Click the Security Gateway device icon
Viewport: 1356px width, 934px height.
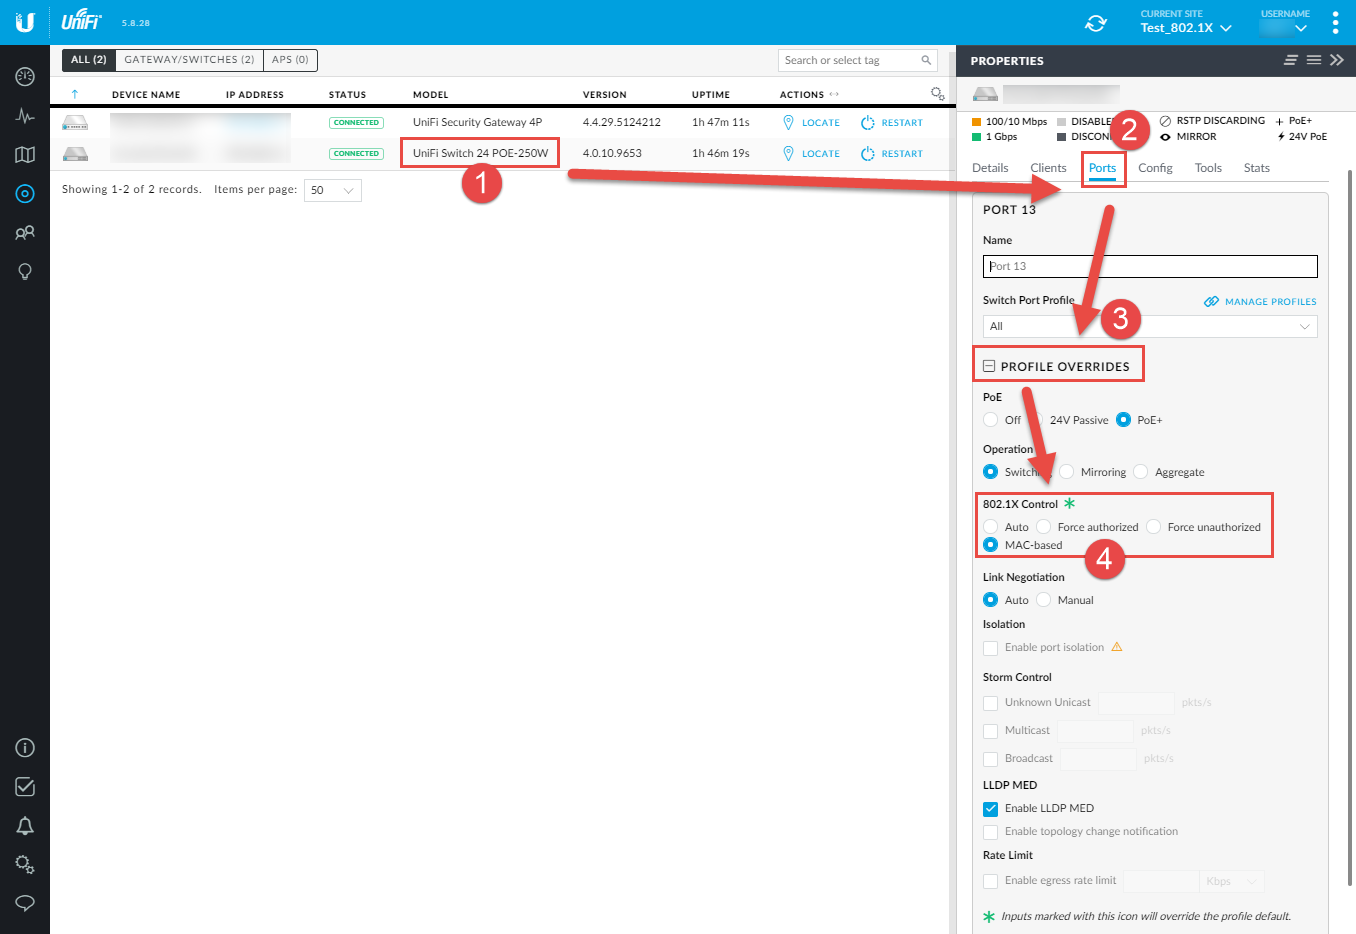click(x=75, y=123)
